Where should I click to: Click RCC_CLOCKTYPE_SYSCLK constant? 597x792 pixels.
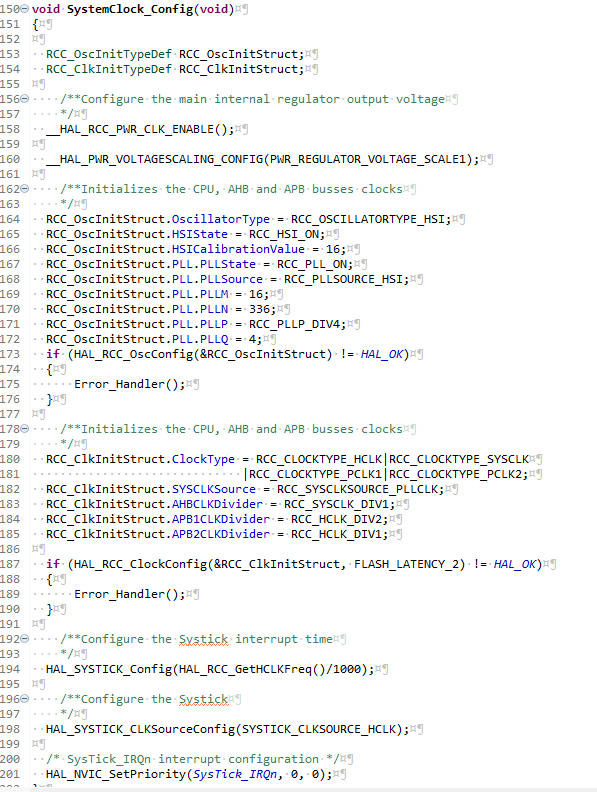[x=459, y=460]
